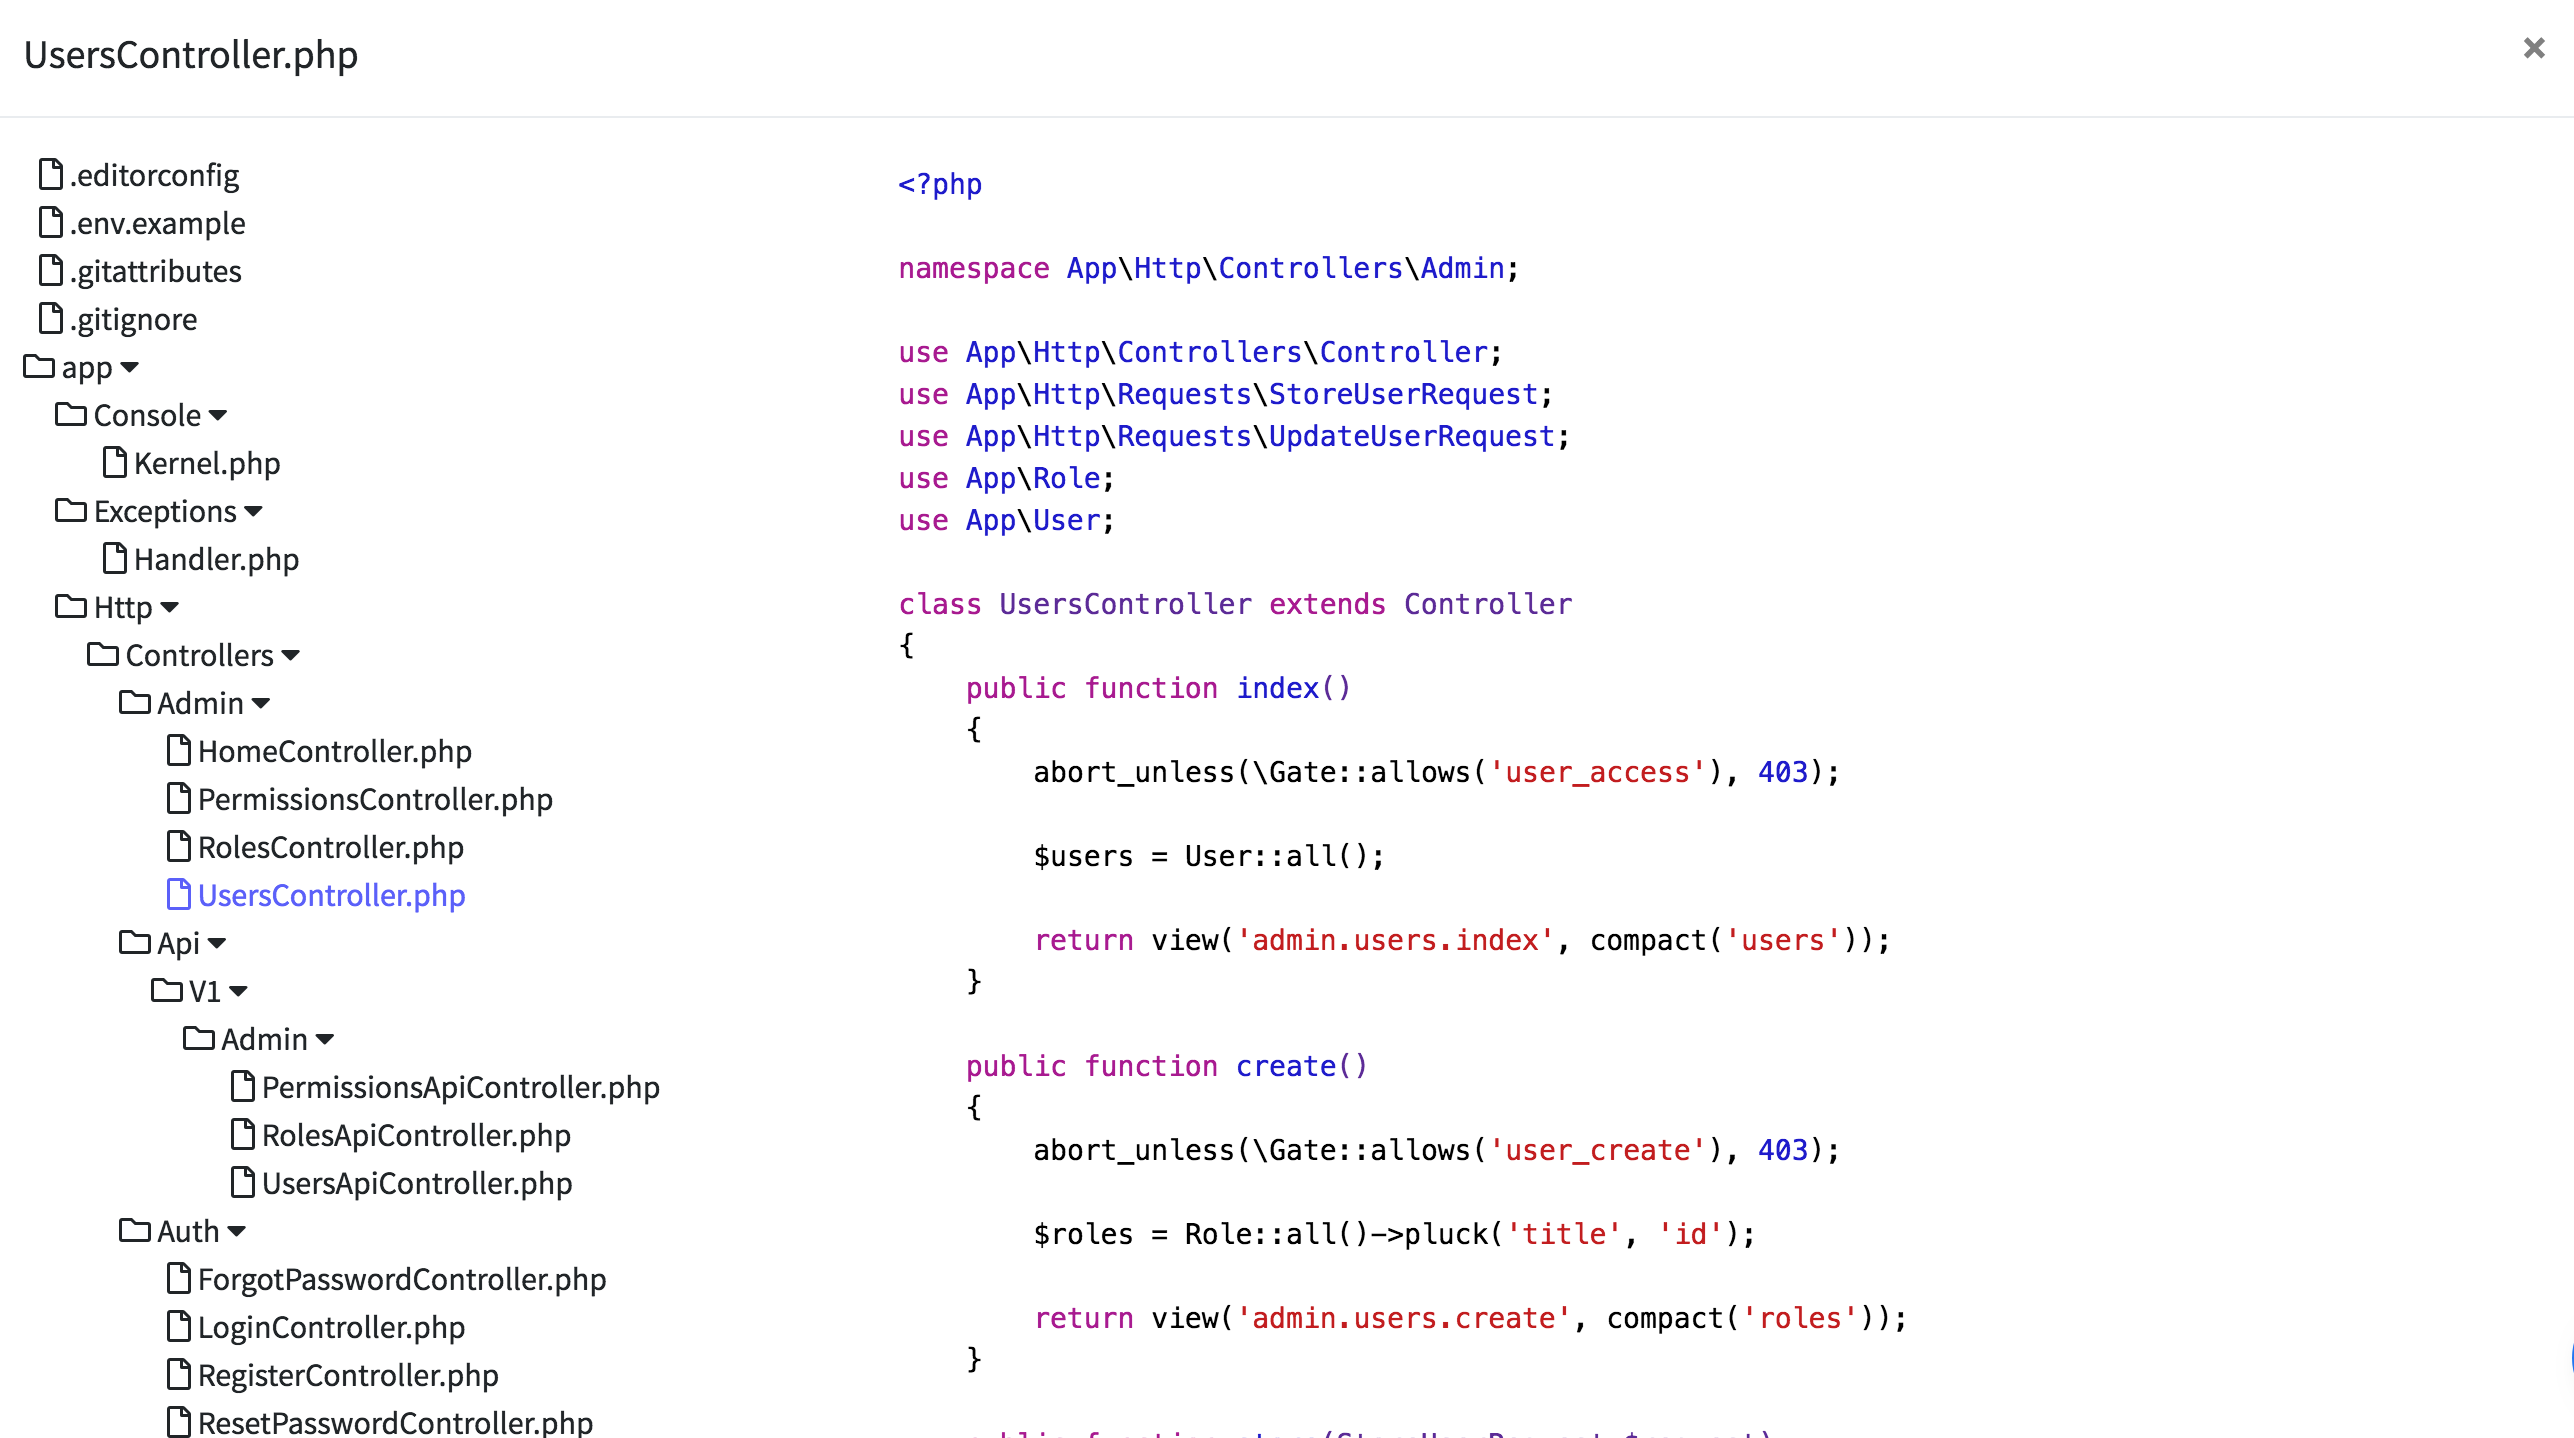Collapse the Exceptions folder arrow

coord(254,511)
